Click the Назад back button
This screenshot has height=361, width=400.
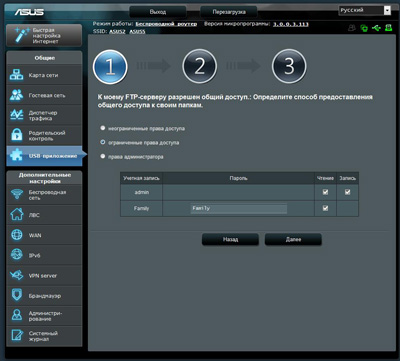(x=230, y=239)
